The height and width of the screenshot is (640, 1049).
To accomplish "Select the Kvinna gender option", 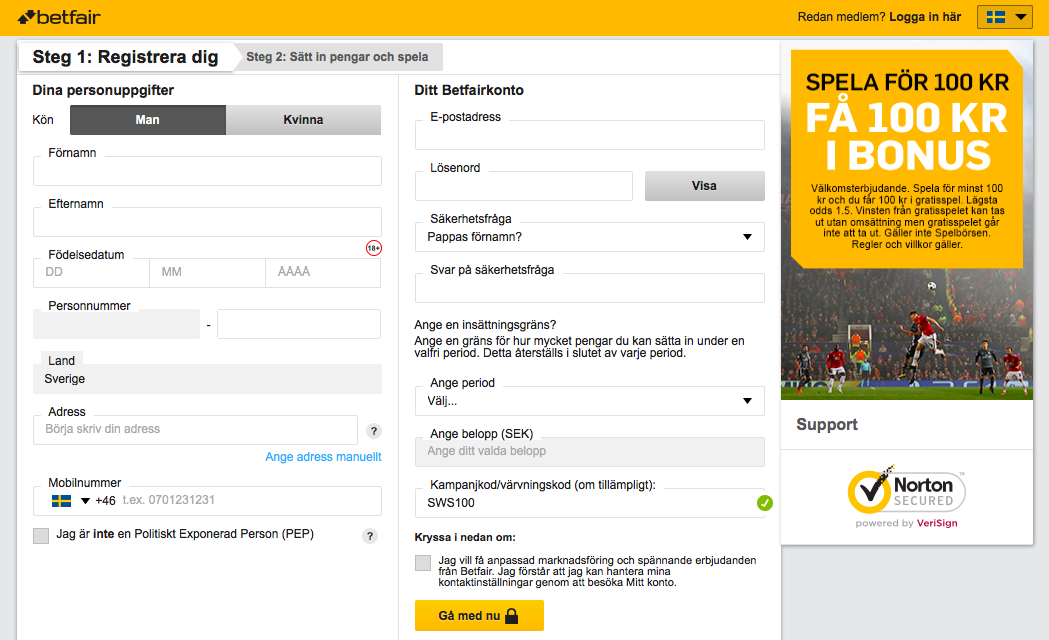I will coord(304,119).
